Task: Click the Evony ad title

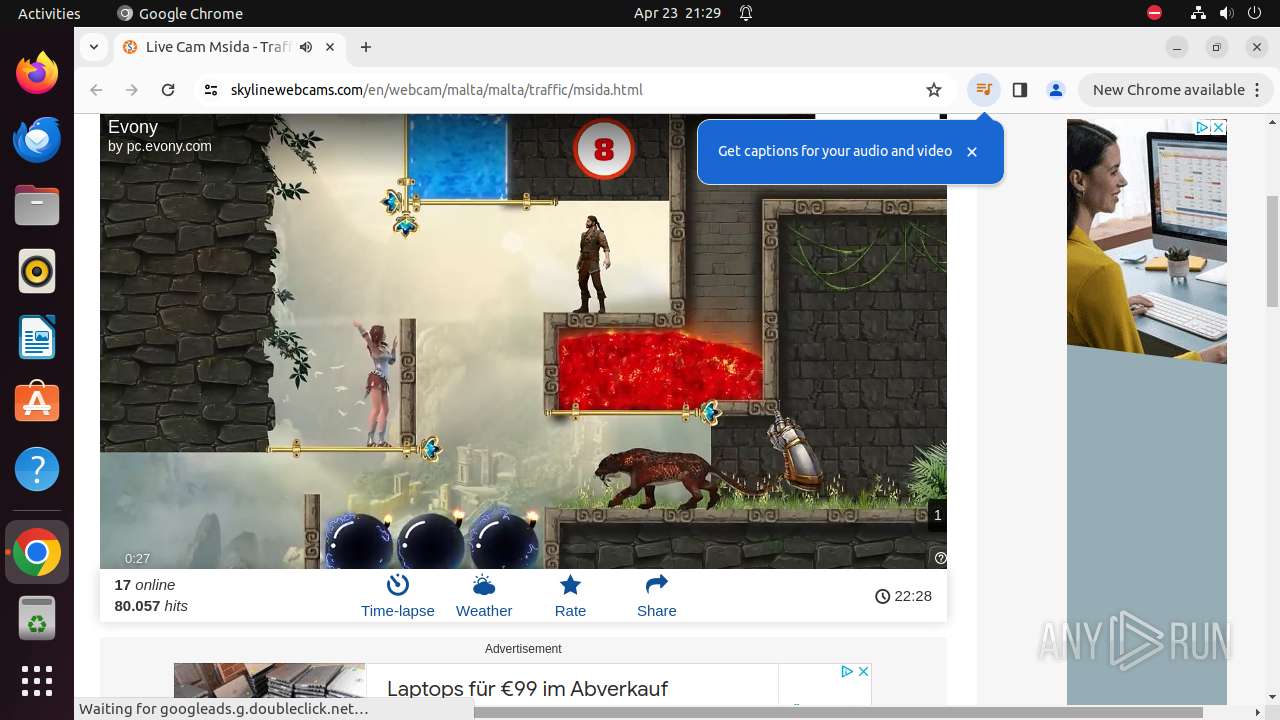Action: (133, 127)
